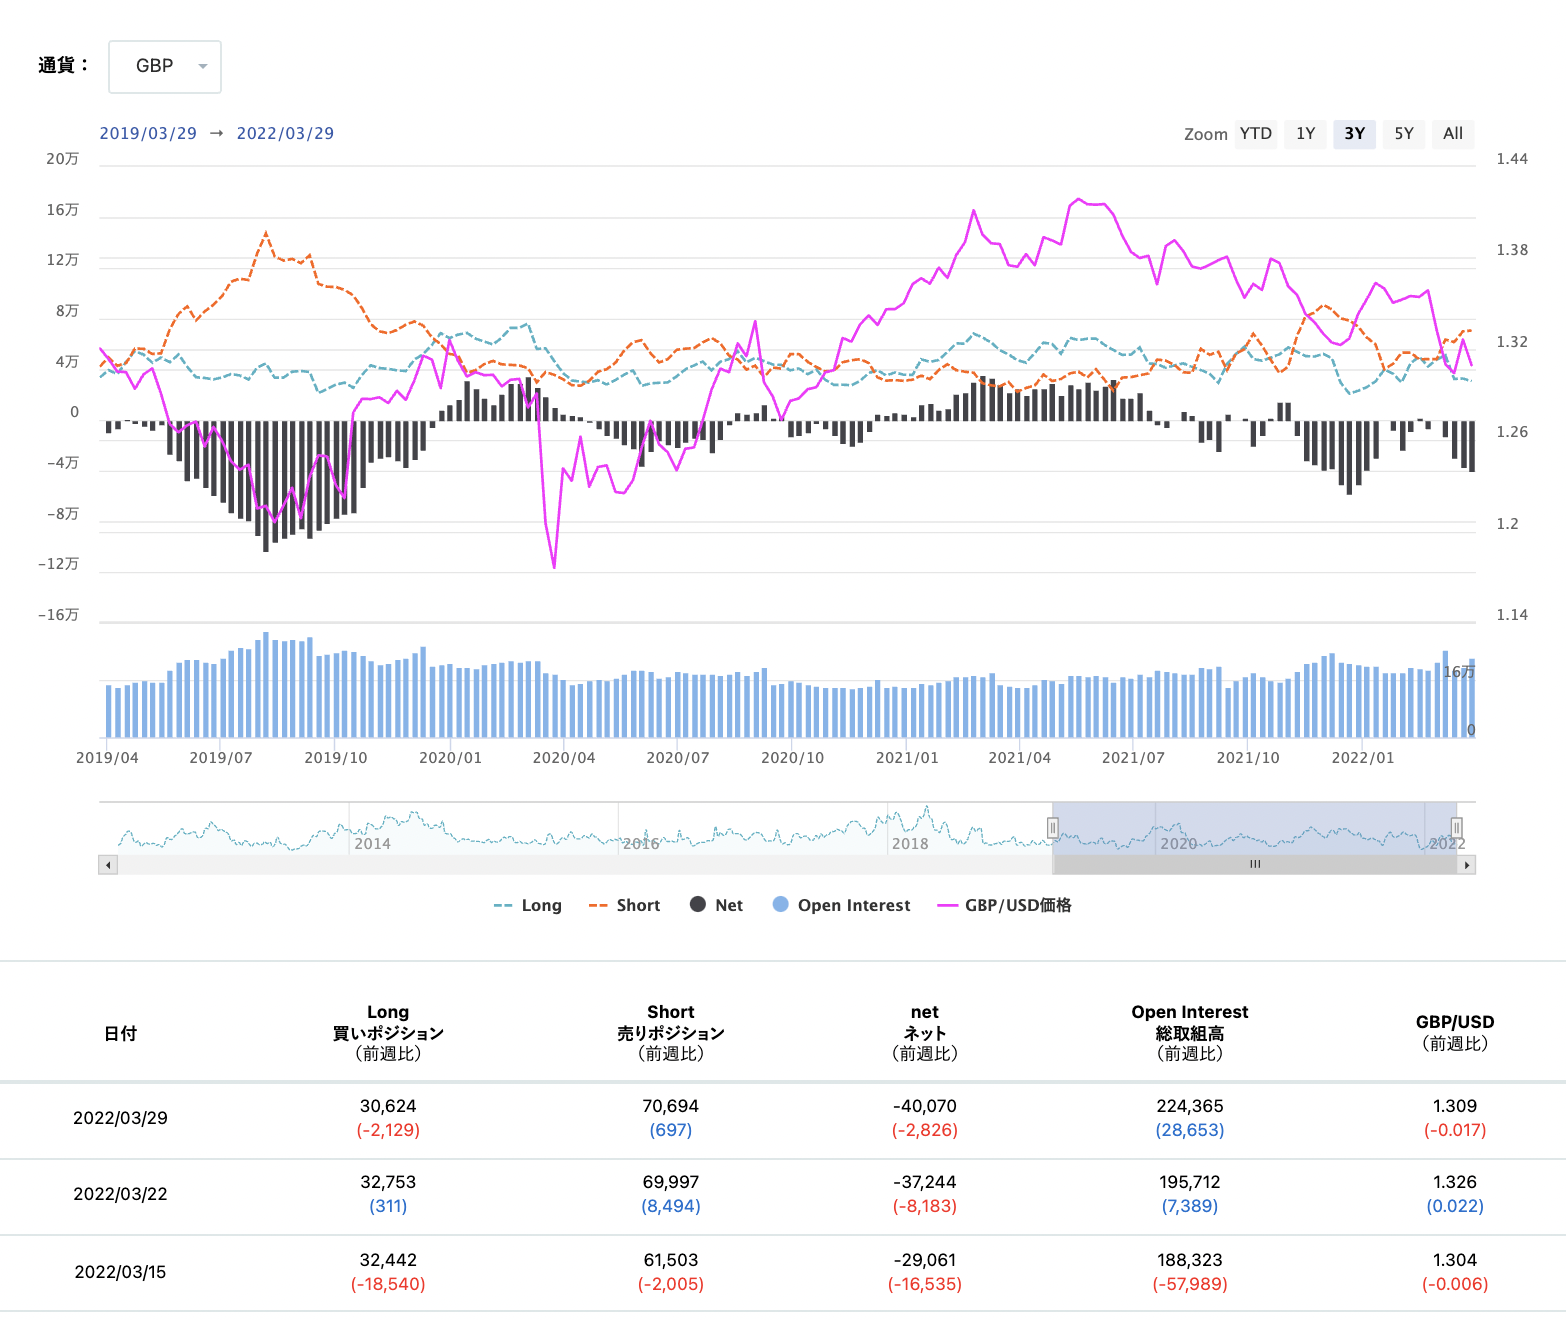Click the 日付 column header
The height and width of the screenshot is (1320, 1566).
120,1034
